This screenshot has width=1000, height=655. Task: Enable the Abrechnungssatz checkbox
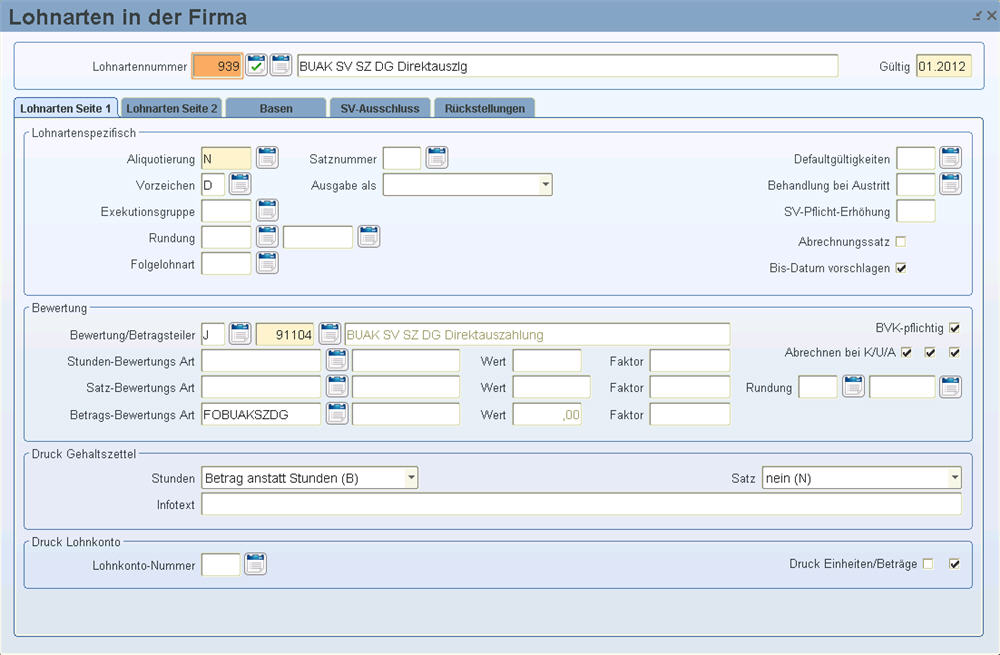point(901,242)
